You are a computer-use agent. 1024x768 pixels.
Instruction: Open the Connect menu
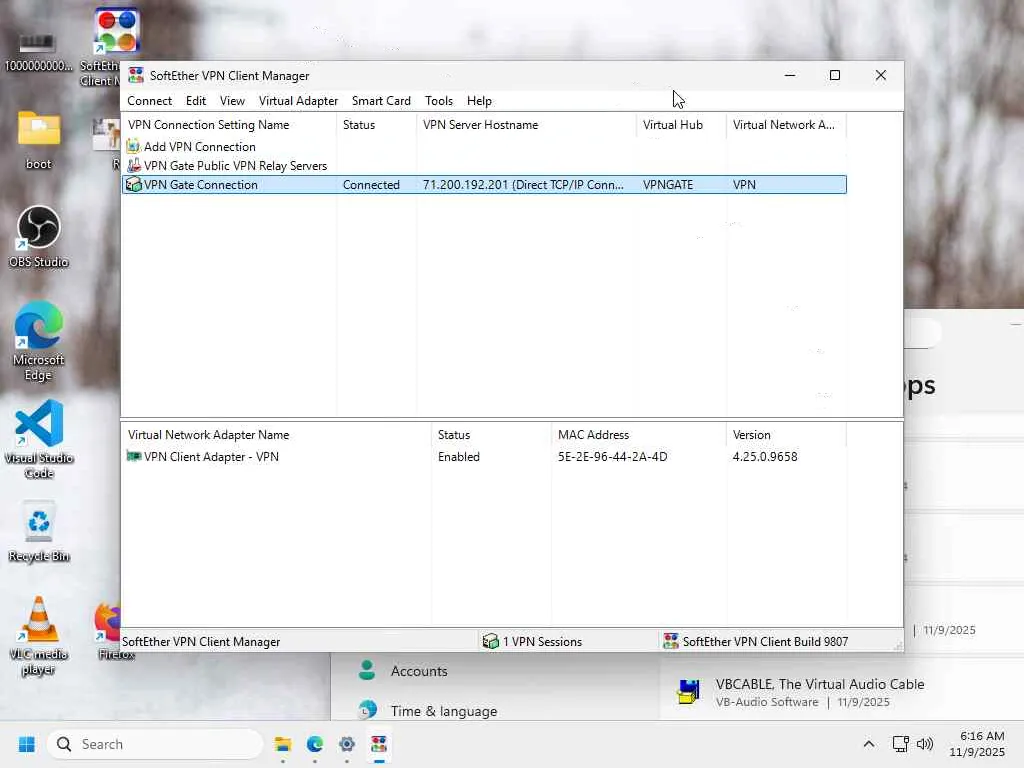pos(150,101)
